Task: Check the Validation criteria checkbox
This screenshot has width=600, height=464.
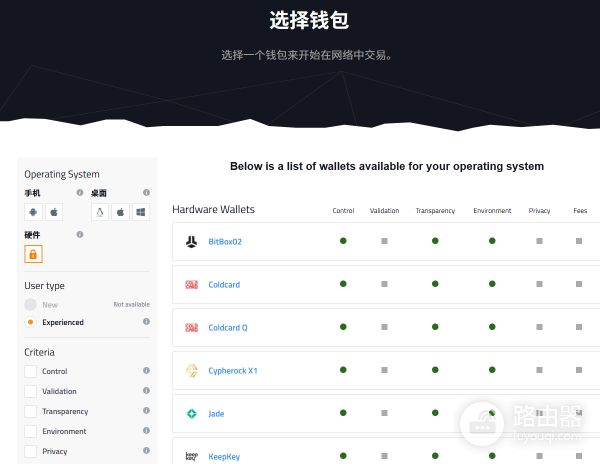Action: click(31, 392)
